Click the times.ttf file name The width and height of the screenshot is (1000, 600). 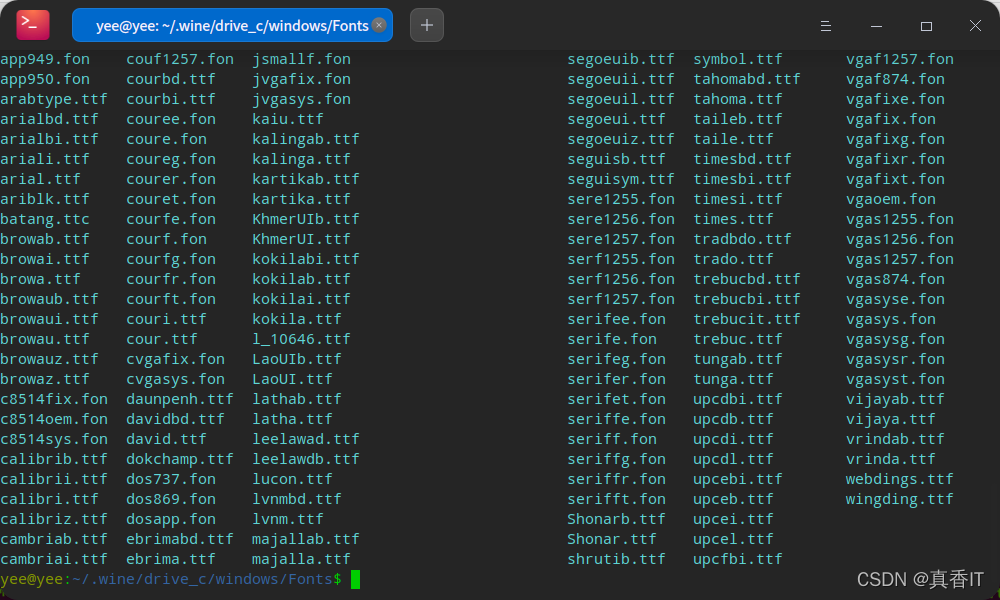733,219
